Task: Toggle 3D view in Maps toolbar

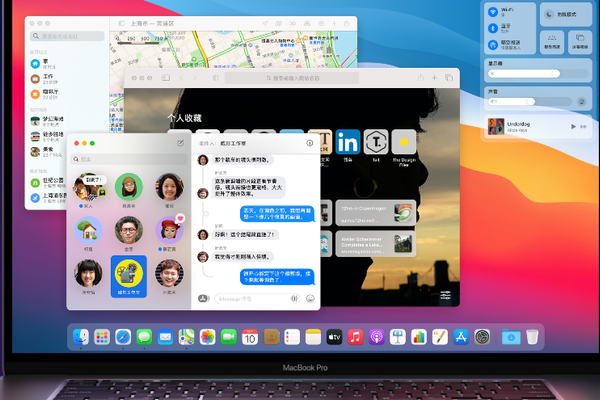Action: 293,23
